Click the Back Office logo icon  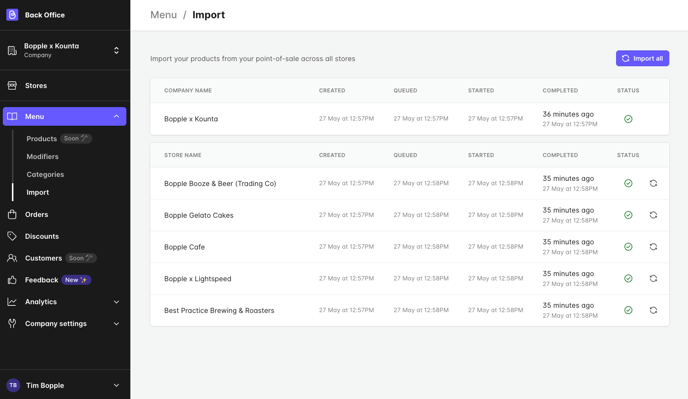click(12, 14)
